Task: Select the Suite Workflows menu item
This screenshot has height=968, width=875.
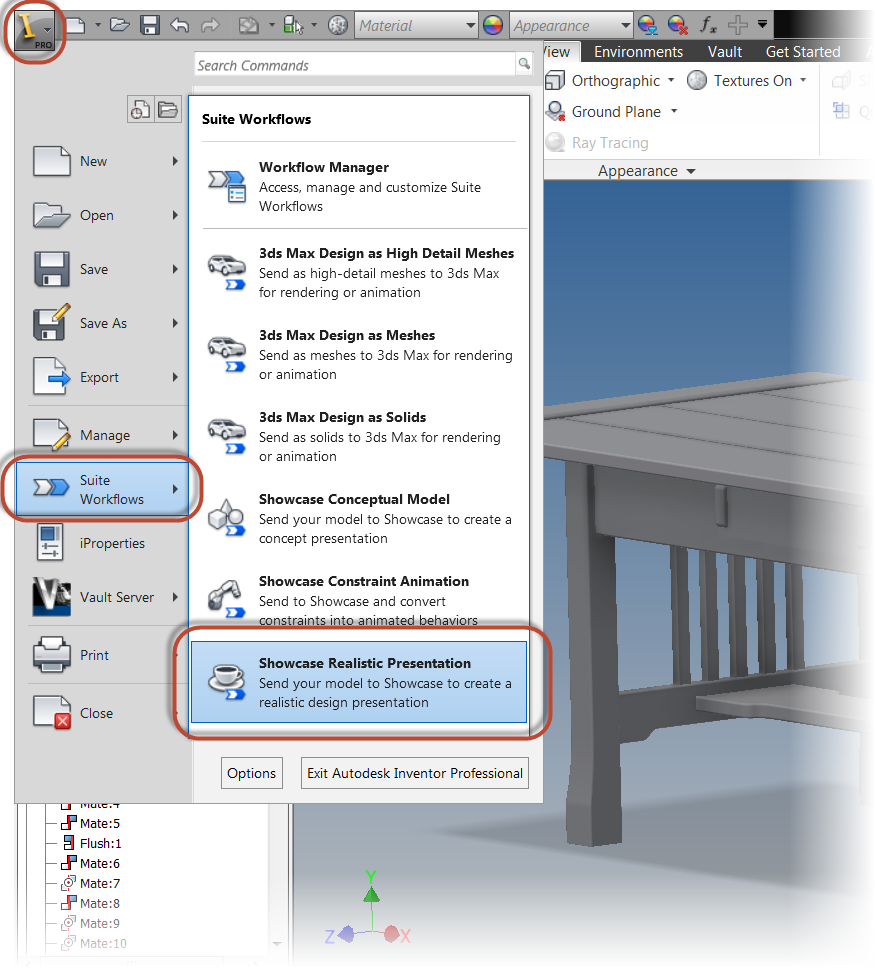Action: [103, 489]
